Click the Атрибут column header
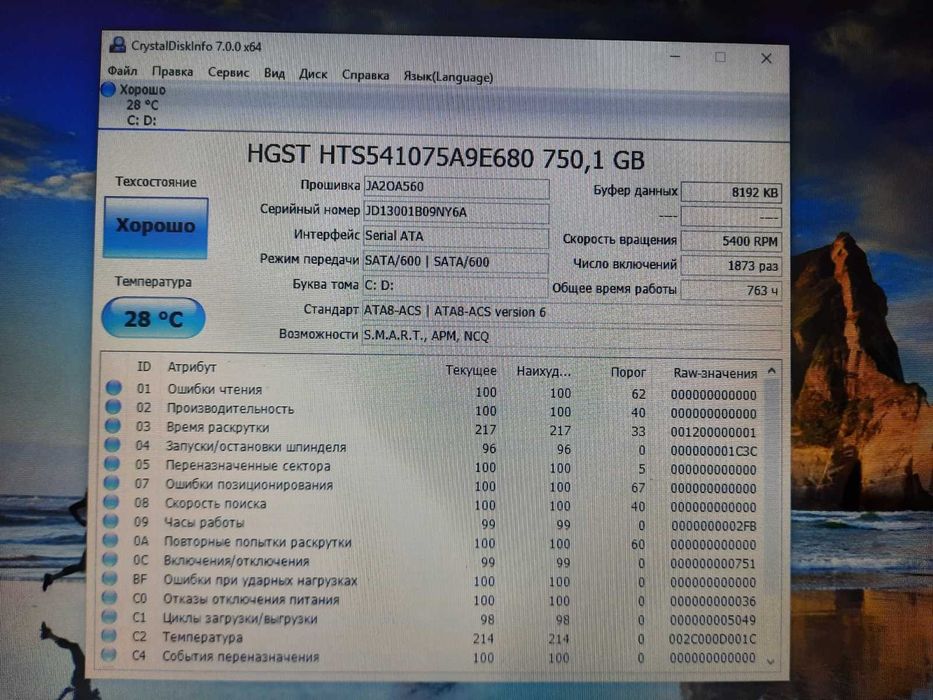Screen dimensions: 933x700 [x=192, y=367]
